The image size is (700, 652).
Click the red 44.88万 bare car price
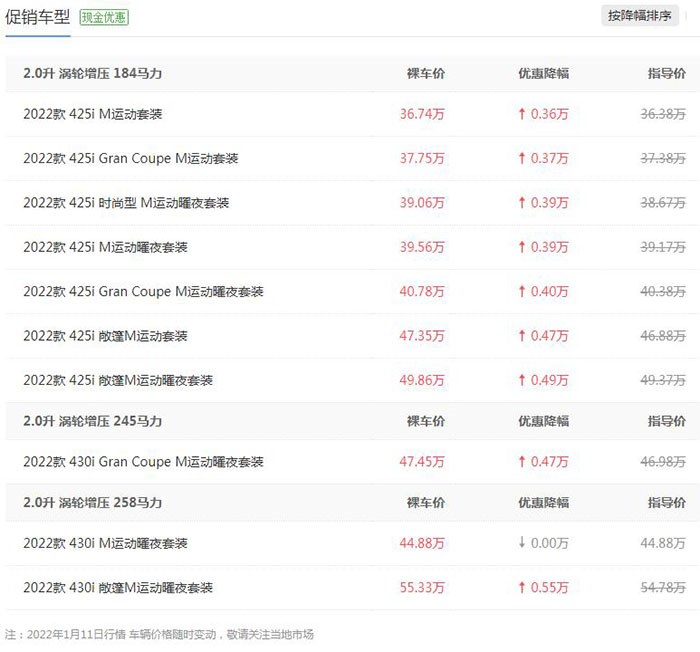pyautogui.click(x=422, y=543)
